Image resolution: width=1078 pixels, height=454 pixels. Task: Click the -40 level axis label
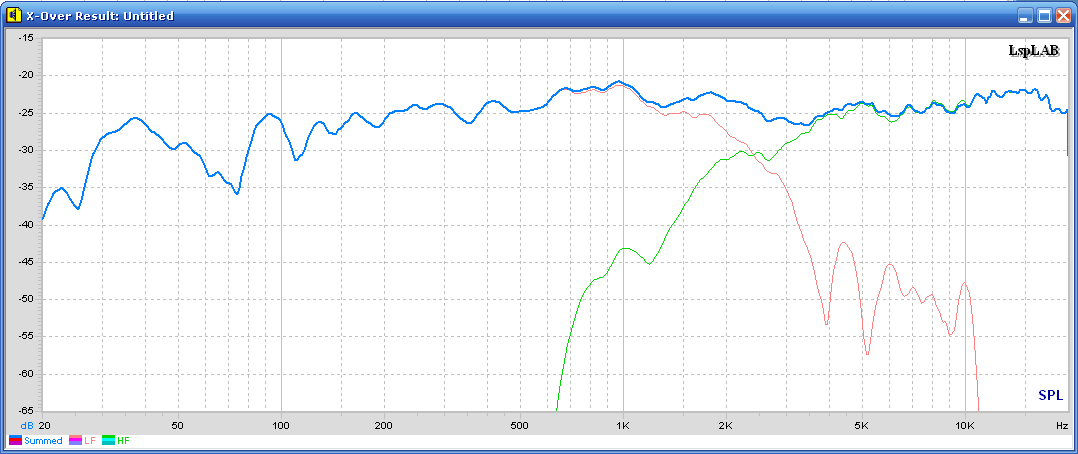(x=26, y=225)
